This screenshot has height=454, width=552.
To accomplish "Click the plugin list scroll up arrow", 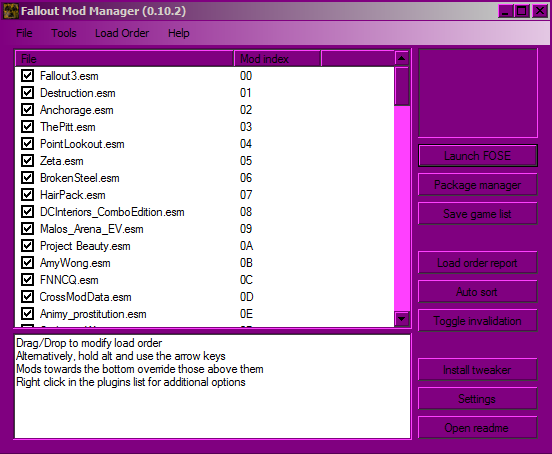I will [402, 58].
